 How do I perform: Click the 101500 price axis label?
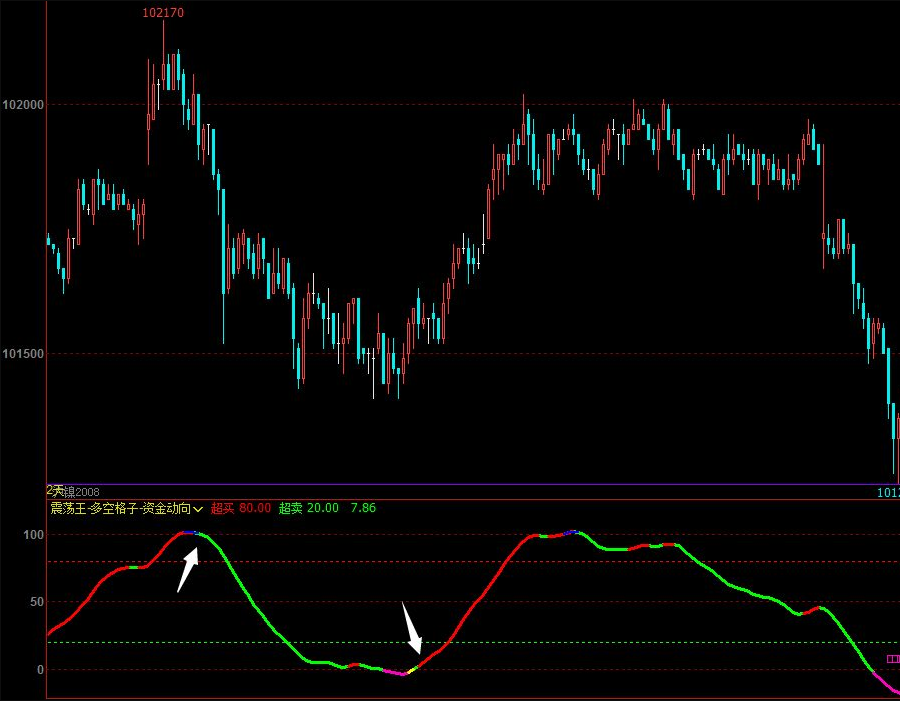pyautogui.click(x=23, y=354)
